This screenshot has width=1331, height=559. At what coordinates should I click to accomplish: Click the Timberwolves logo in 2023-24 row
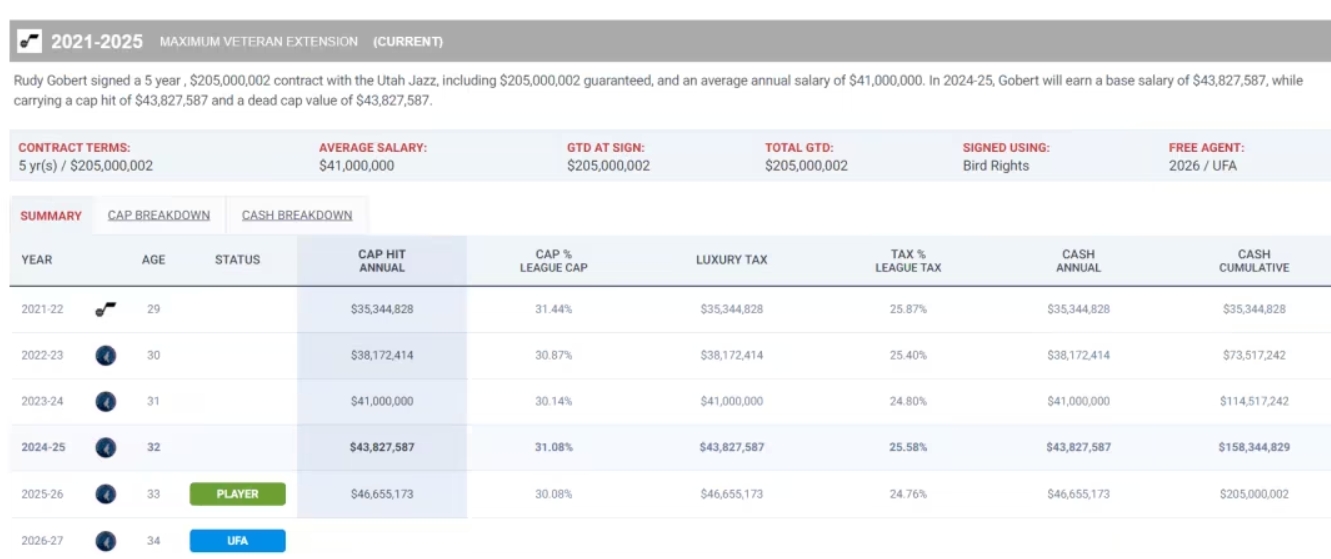[105, 401]
